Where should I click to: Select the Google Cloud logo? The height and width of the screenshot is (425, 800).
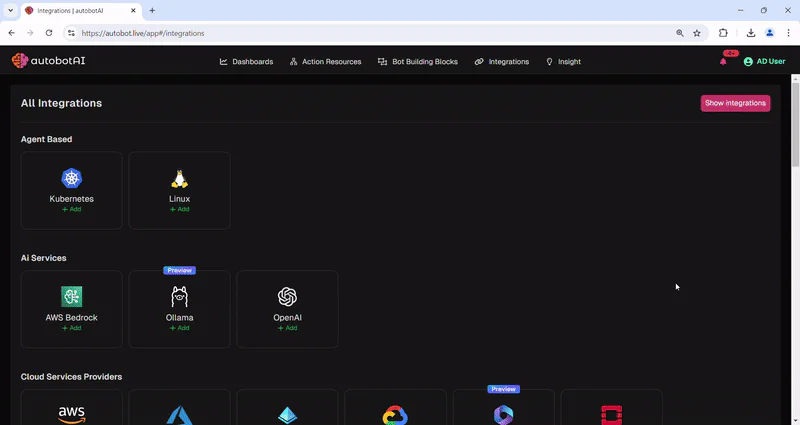coord(395,415)
